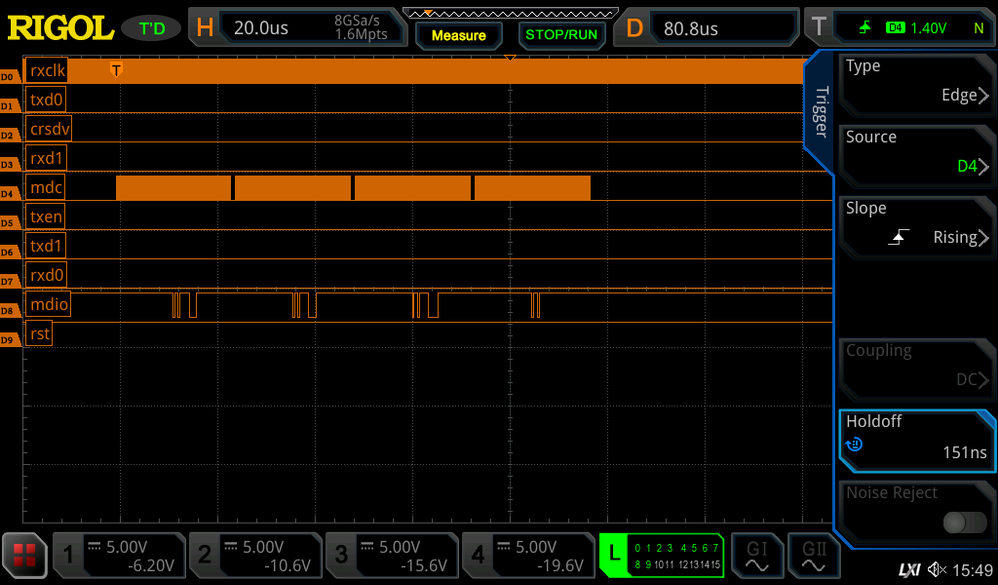
Task: Toggle the muted speaker icon
Action: point(936,569)
